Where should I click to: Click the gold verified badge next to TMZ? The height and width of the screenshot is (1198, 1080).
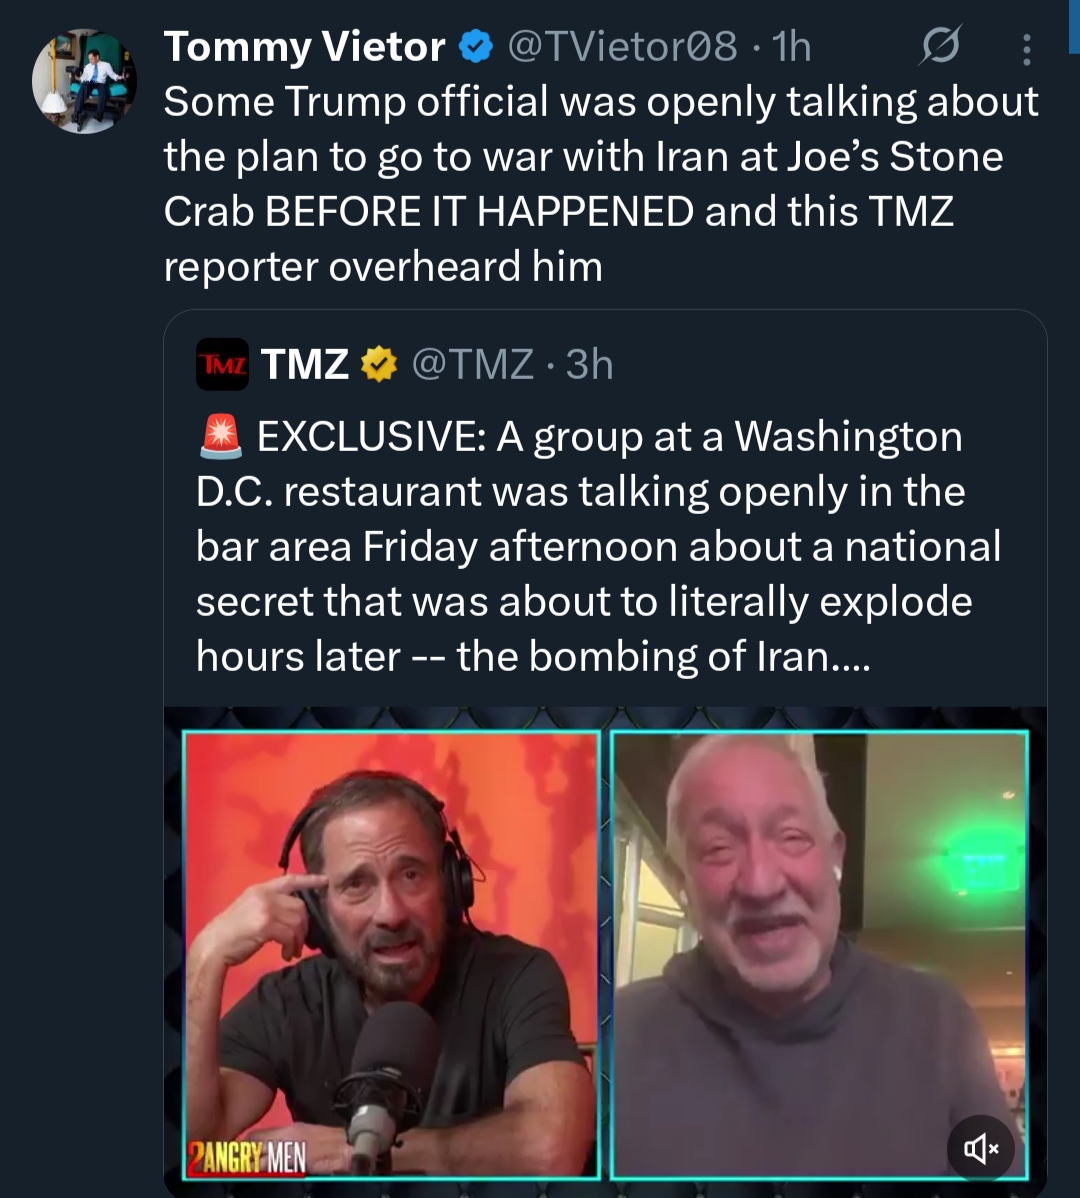tap(379, 365)
